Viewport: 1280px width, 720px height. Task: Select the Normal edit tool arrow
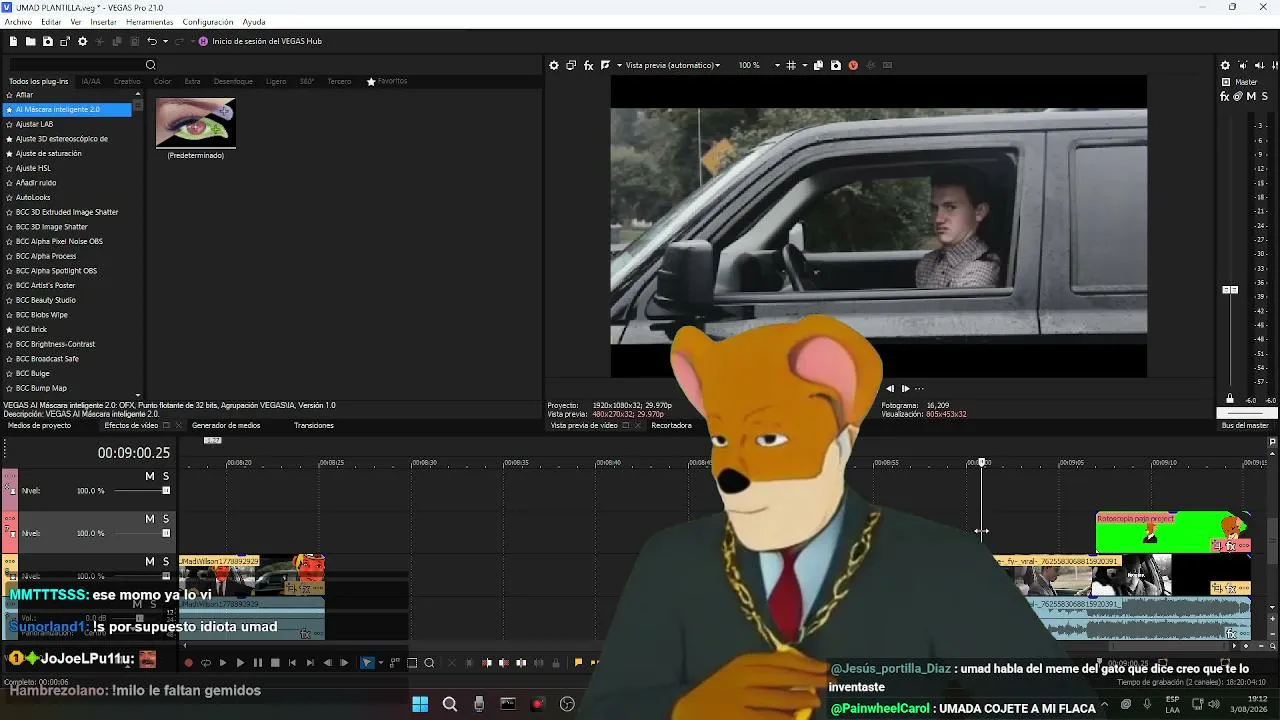pyautogui.click(x=367, y=663)
